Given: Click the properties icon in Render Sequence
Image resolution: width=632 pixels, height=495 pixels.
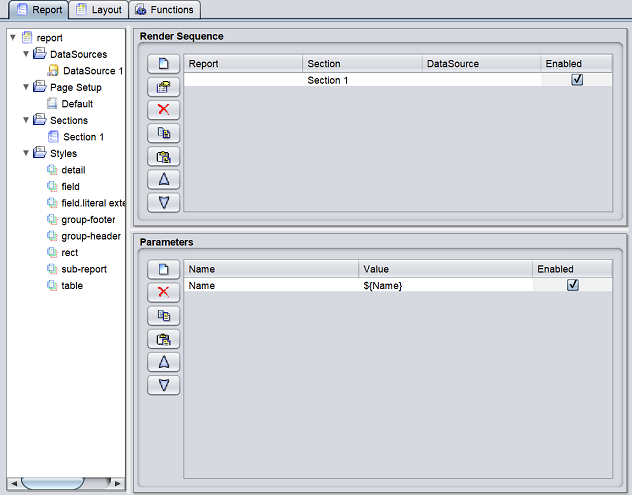Looking at the screenshot, I should 163,87.
